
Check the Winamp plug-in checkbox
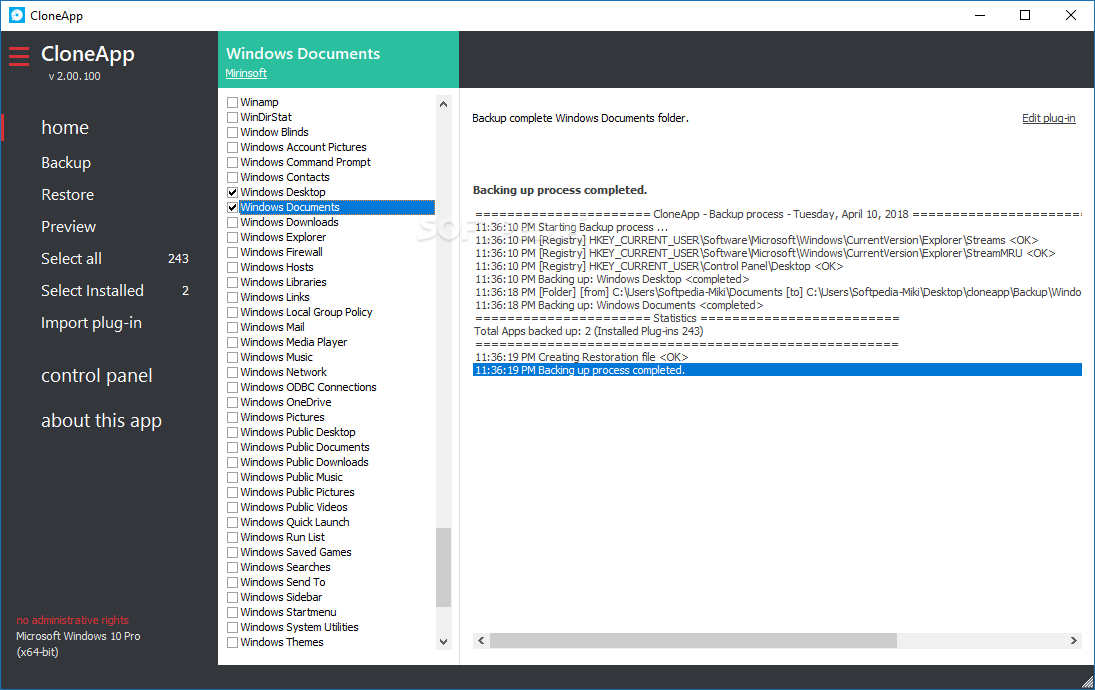click(x=233, y=102)
